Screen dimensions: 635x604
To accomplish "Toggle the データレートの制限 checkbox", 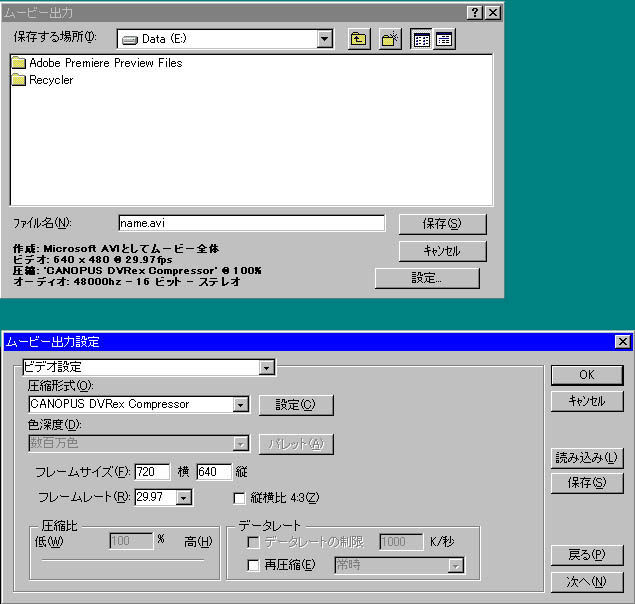I will (253, 542).
